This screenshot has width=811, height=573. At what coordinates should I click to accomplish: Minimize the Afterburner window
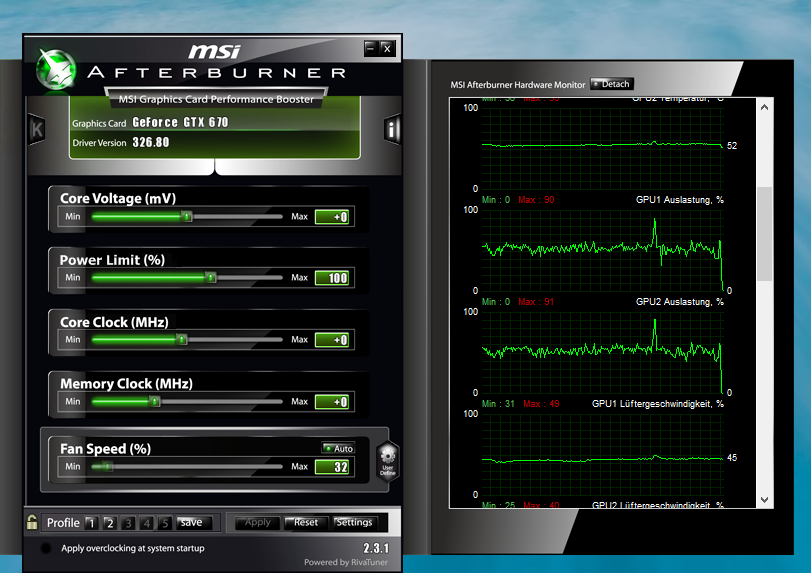pos(371,49)
